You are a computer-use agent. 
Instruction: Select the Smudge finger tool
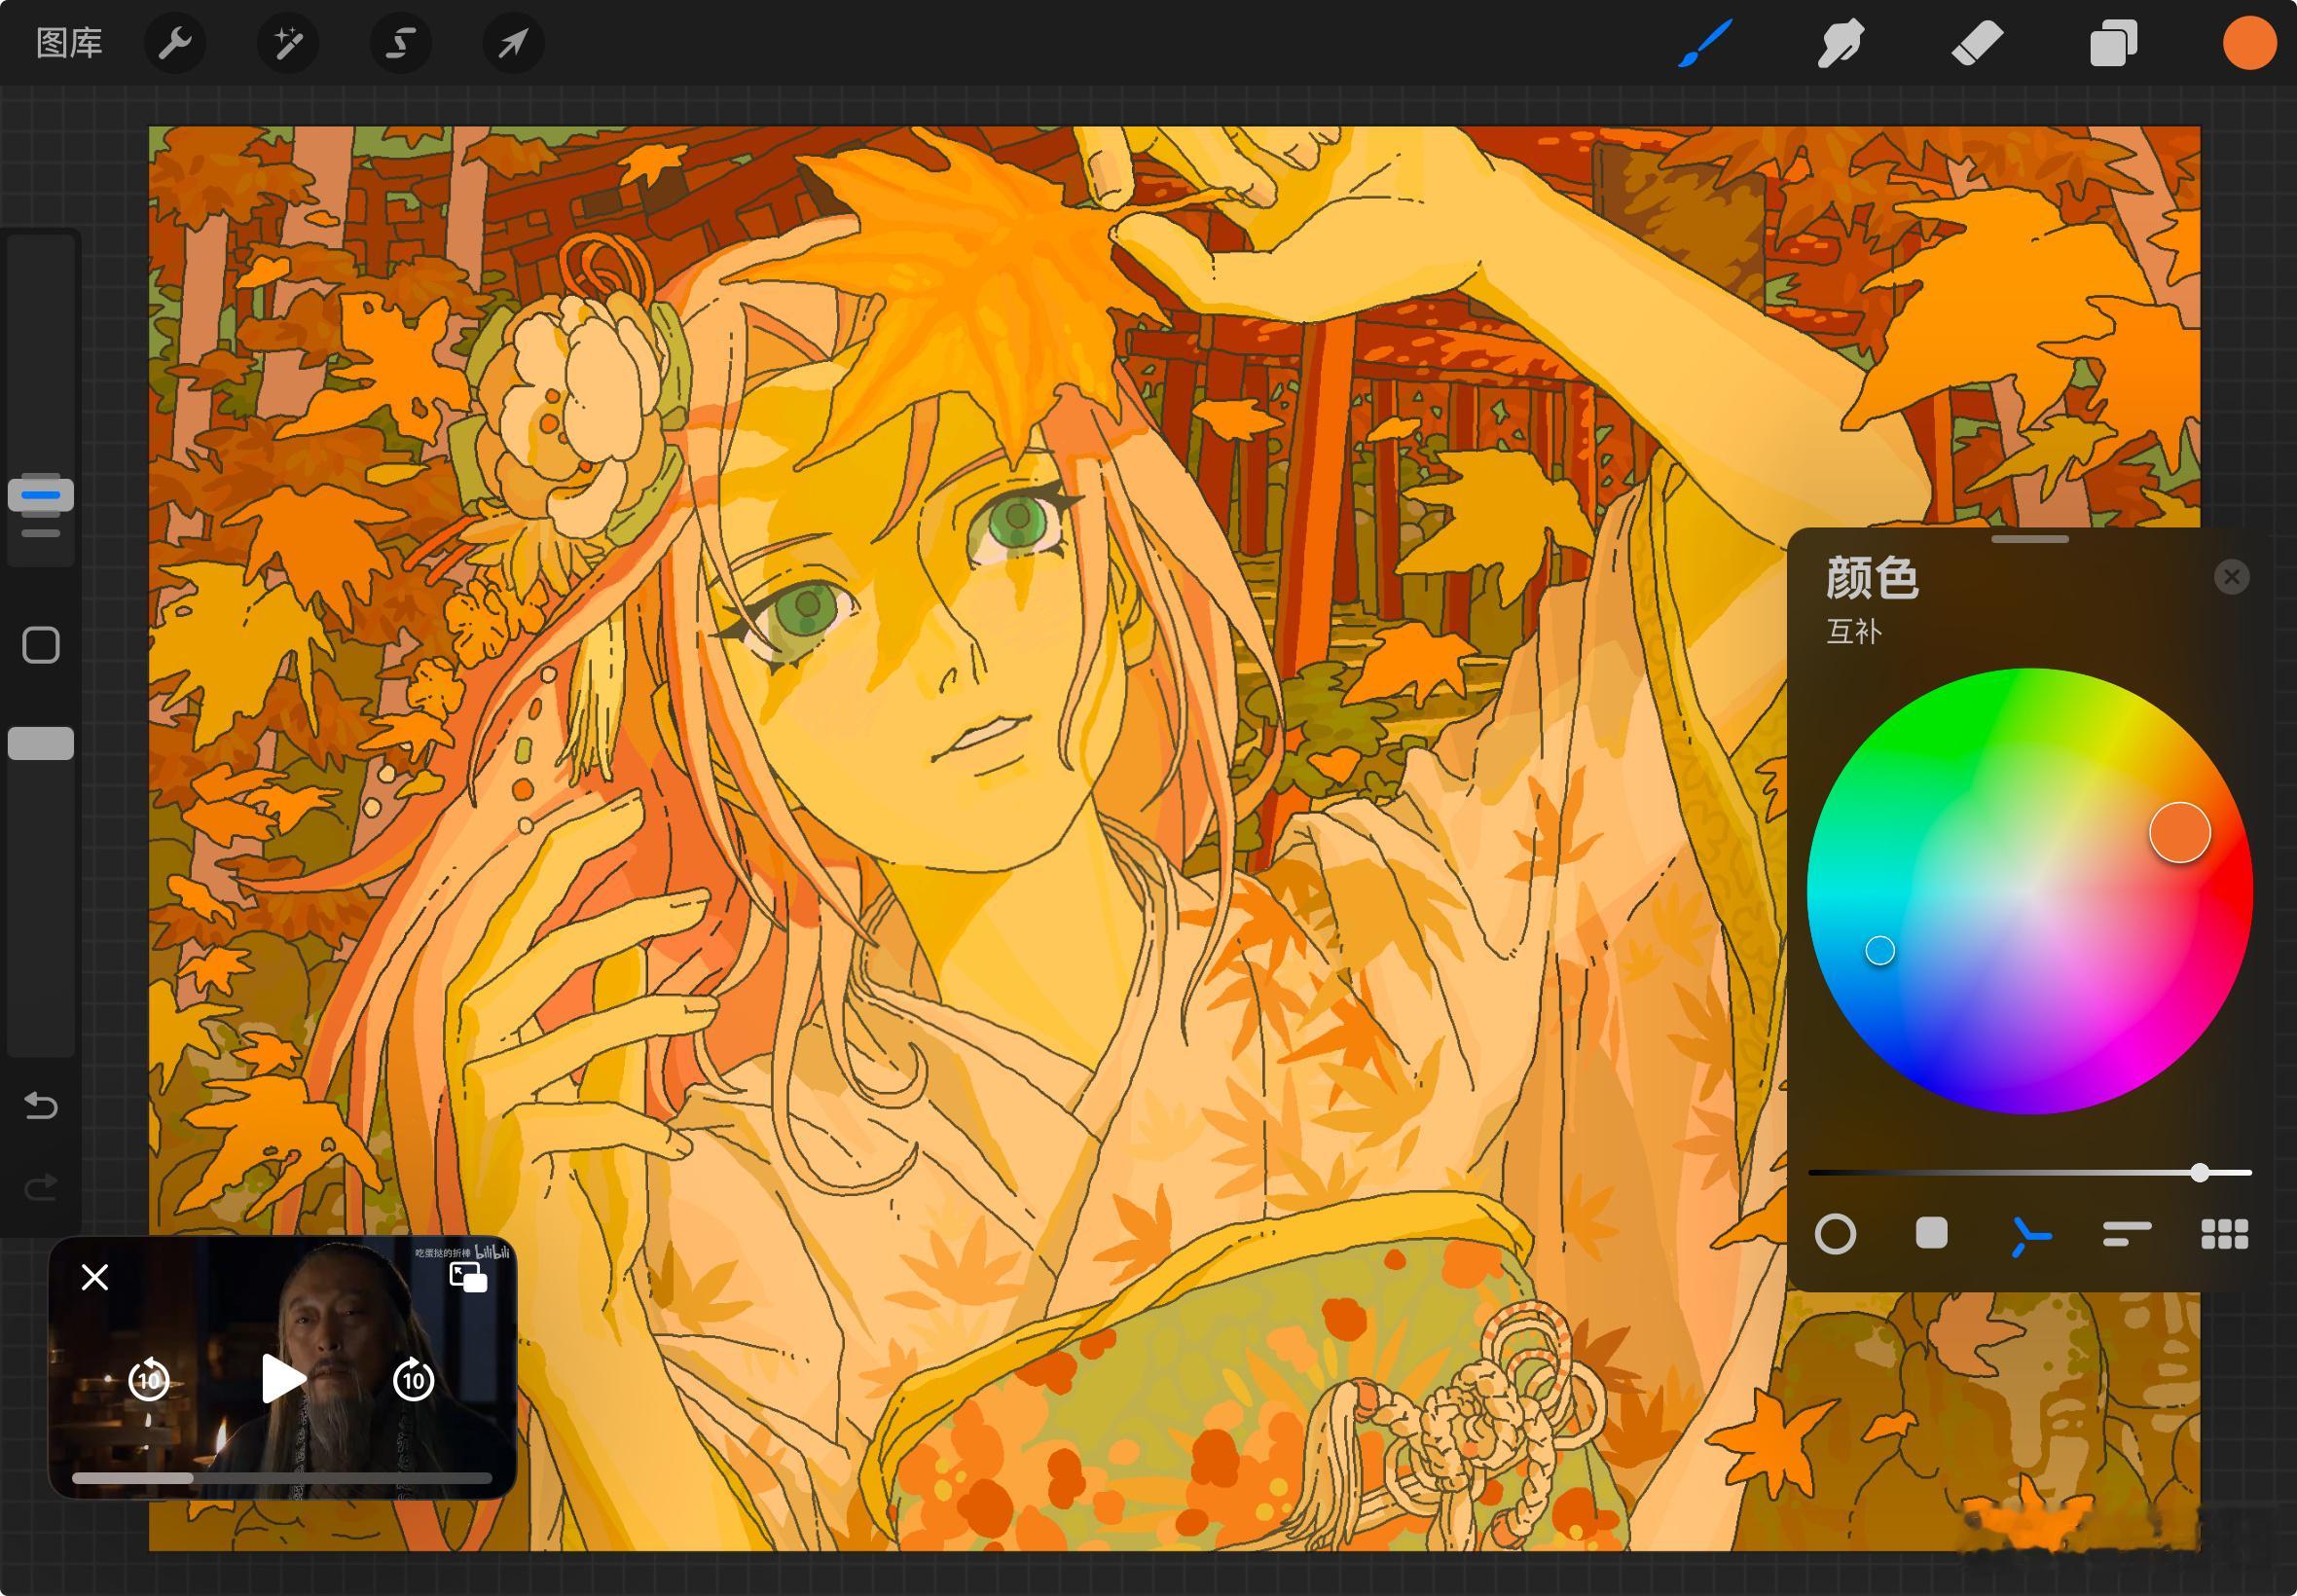pyautogui.click(x=1841, y=44)
